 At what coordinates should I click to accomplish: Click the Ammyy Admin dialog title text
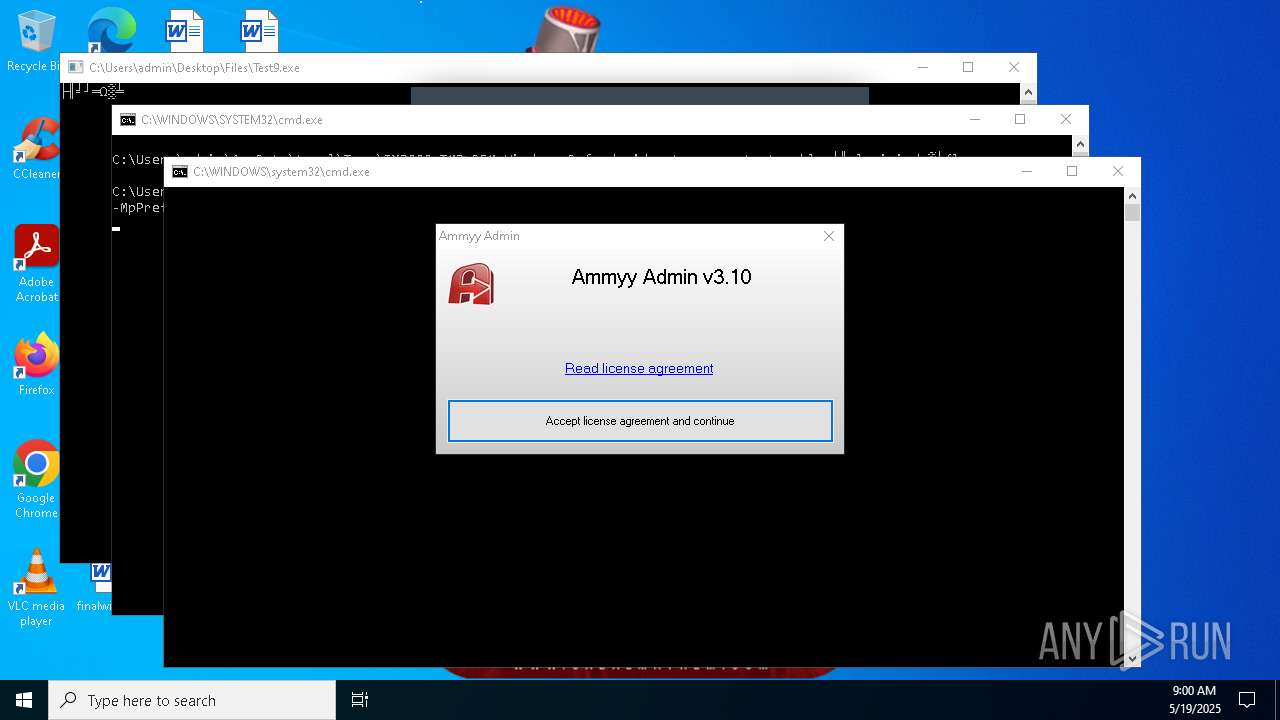click(479, 236)
